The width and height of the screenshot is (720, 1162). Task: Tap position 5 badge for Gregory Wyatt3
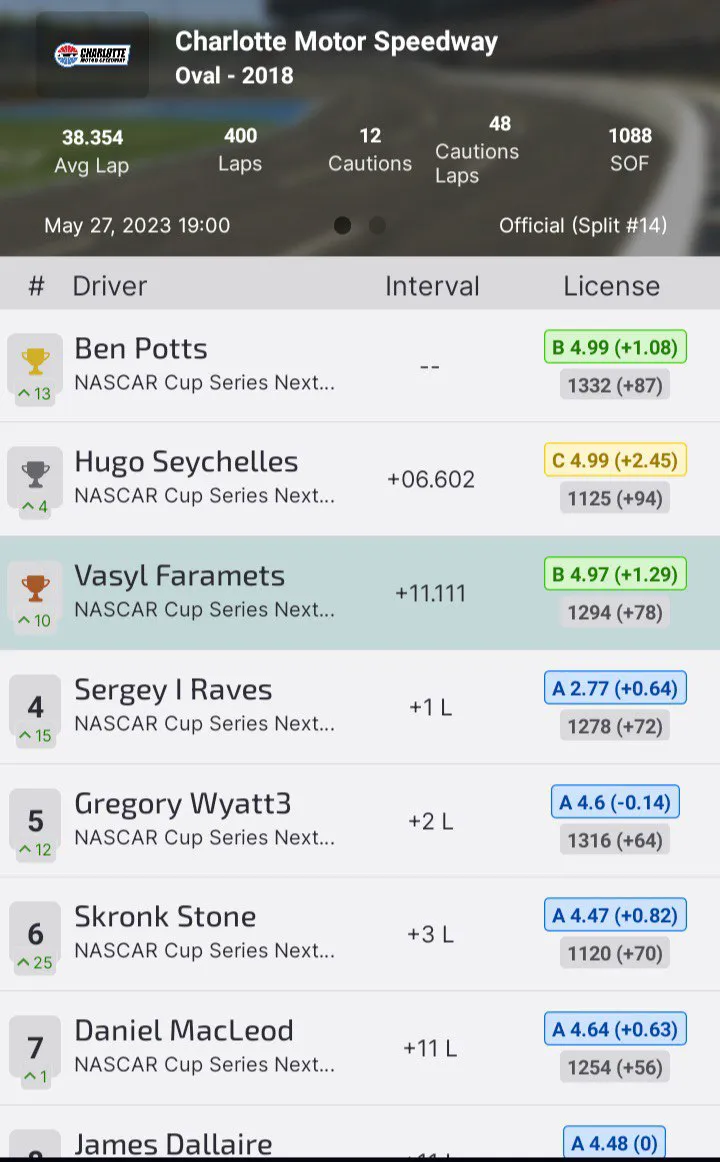35,822
